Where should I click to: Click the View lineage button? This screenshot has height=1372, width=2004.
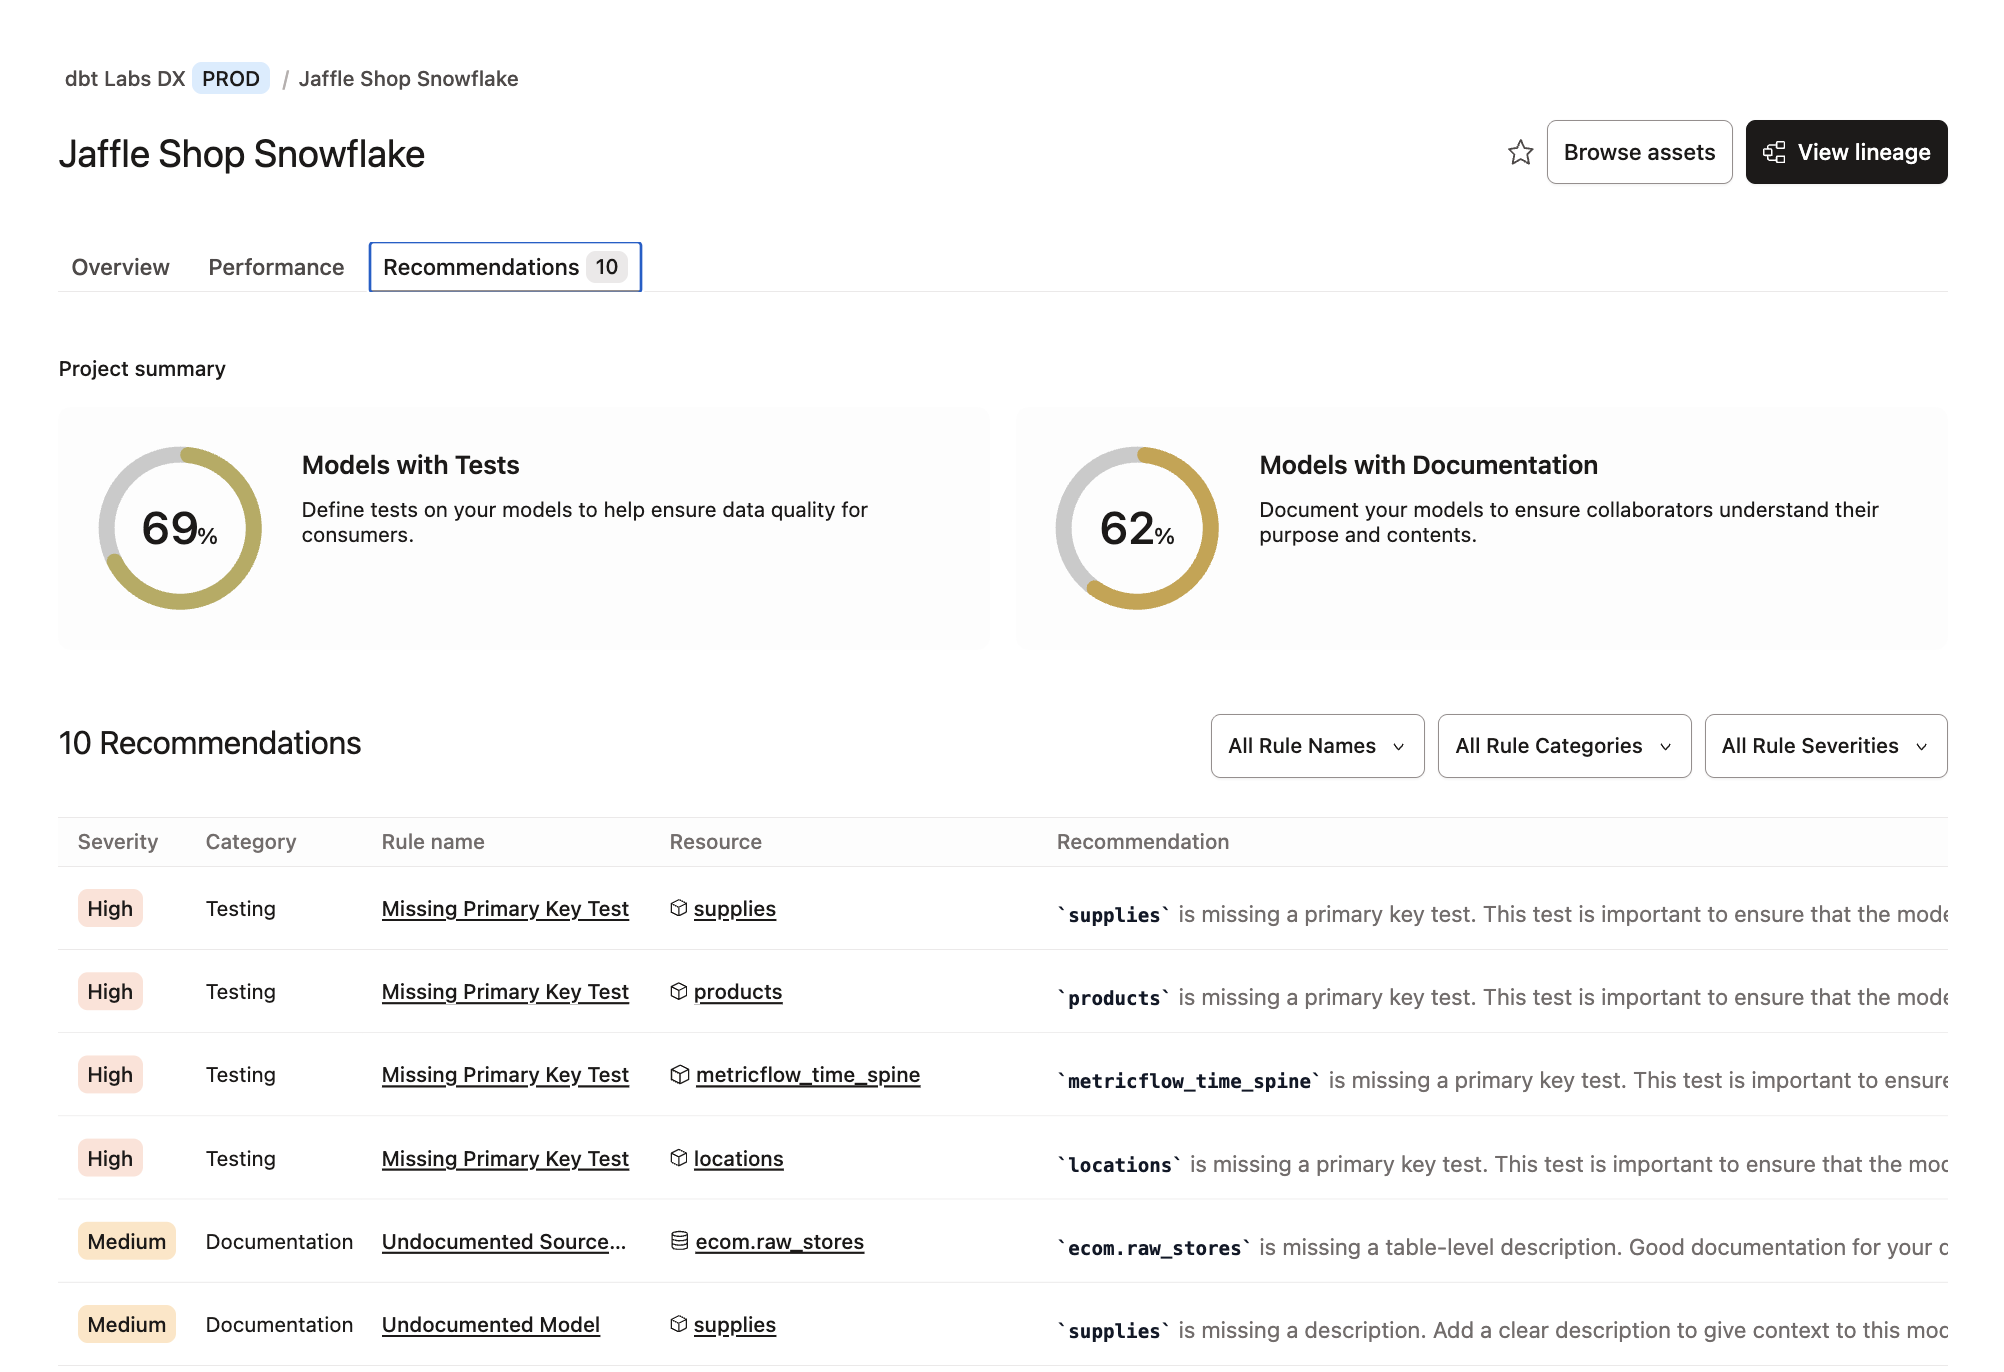click(1846, 152)
